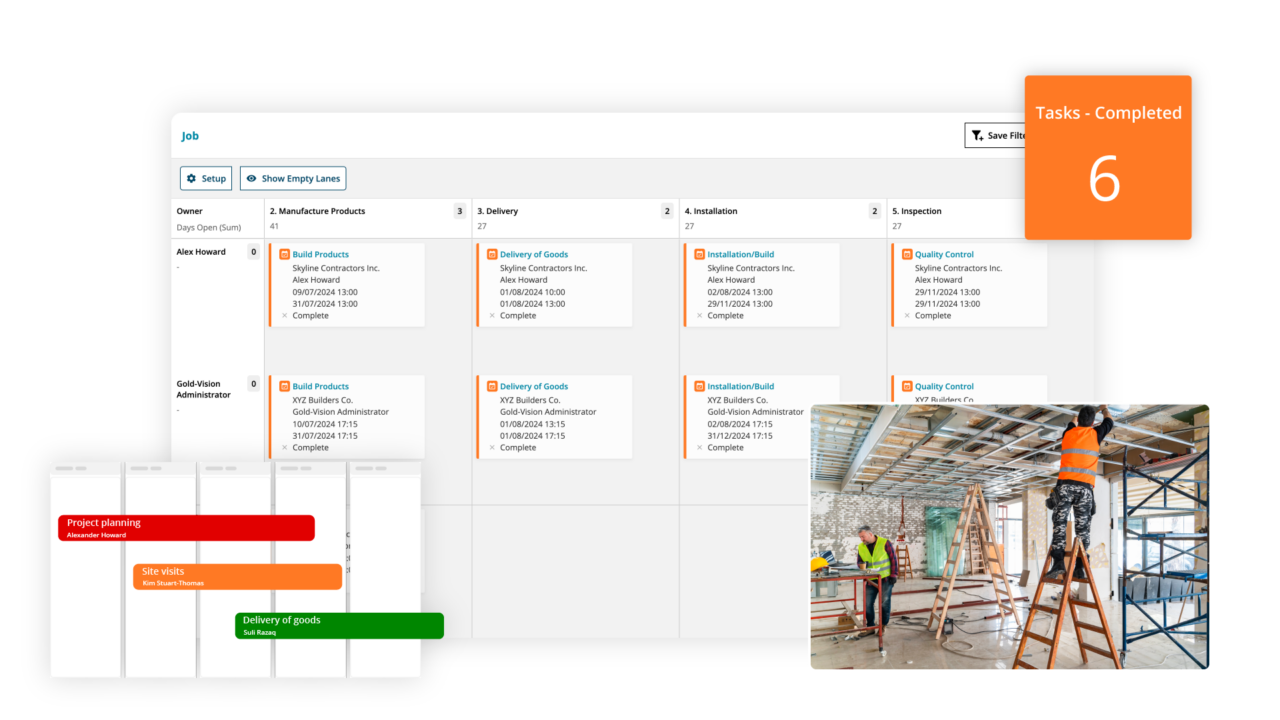The width and height of the screenshot is (1280, 720).
Task: Click the Owner header label
Action: [190, 212]
